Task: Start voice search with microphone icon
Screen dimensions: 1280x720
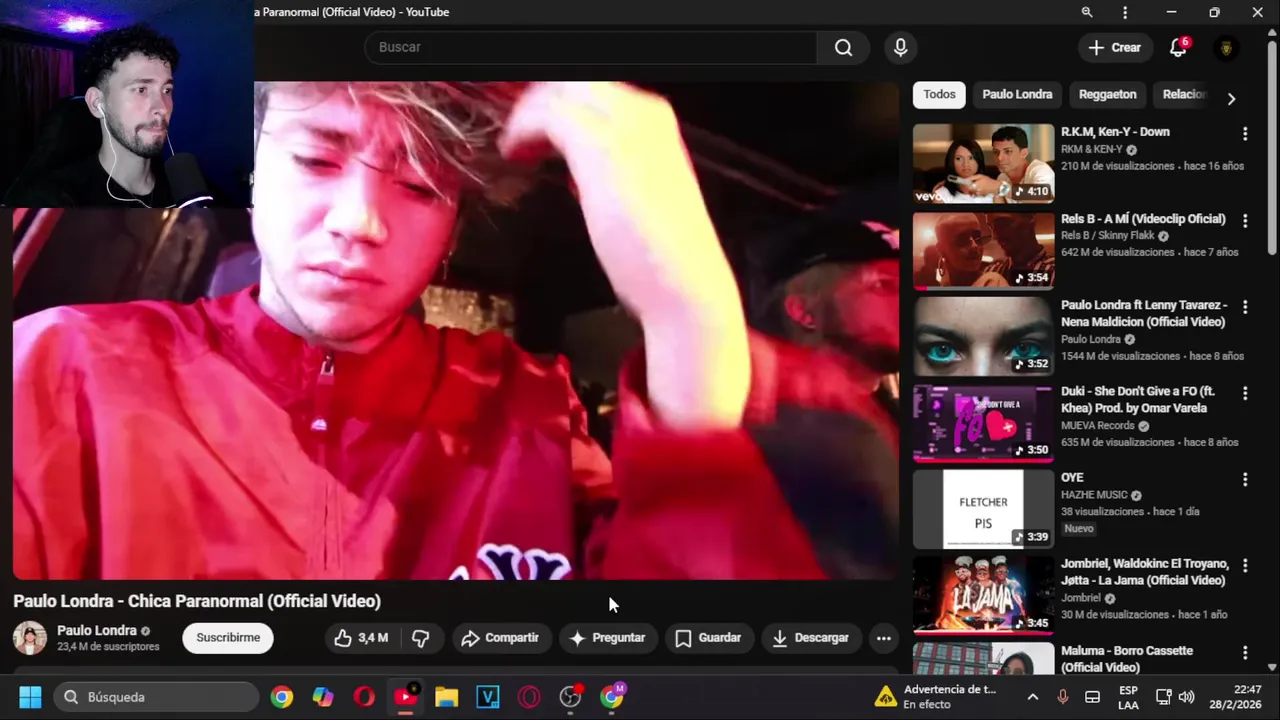Action: click(900, 48)
